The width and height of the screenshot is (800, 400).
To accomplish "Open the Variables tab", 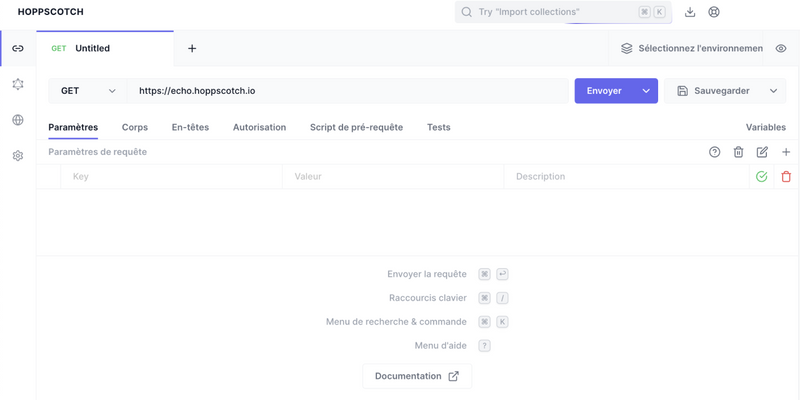I will coord(766,127).
